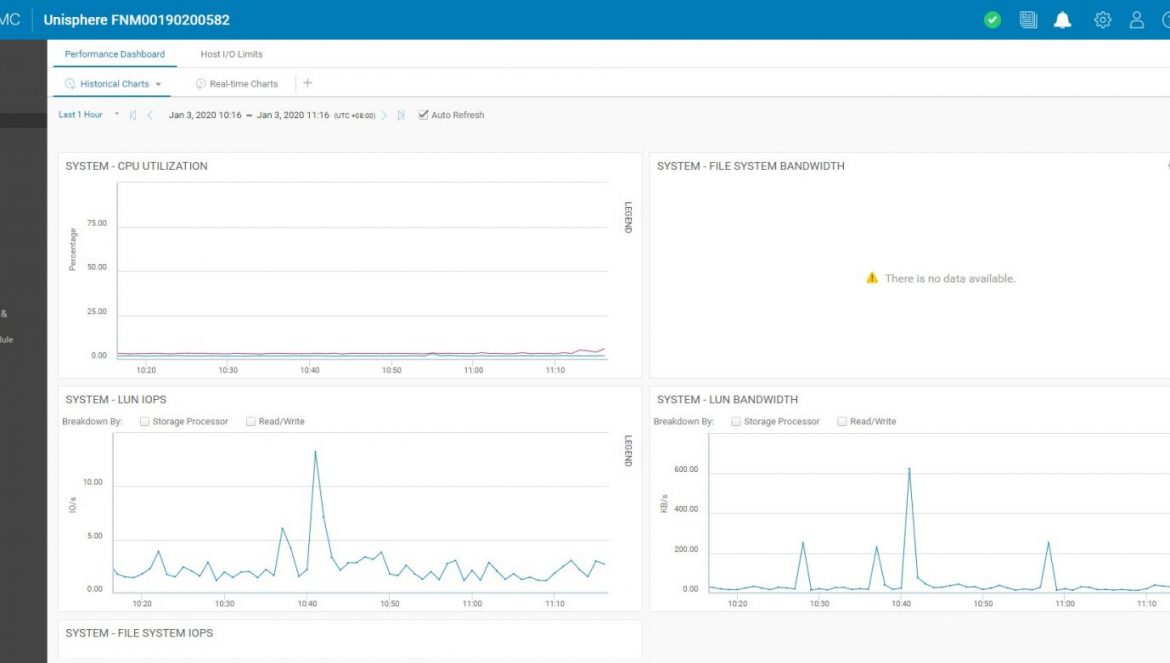The width and height of the screenshot is (1170, 663).
Task: Open the alerts bell icon
Action: click(x=1063, y=20)
